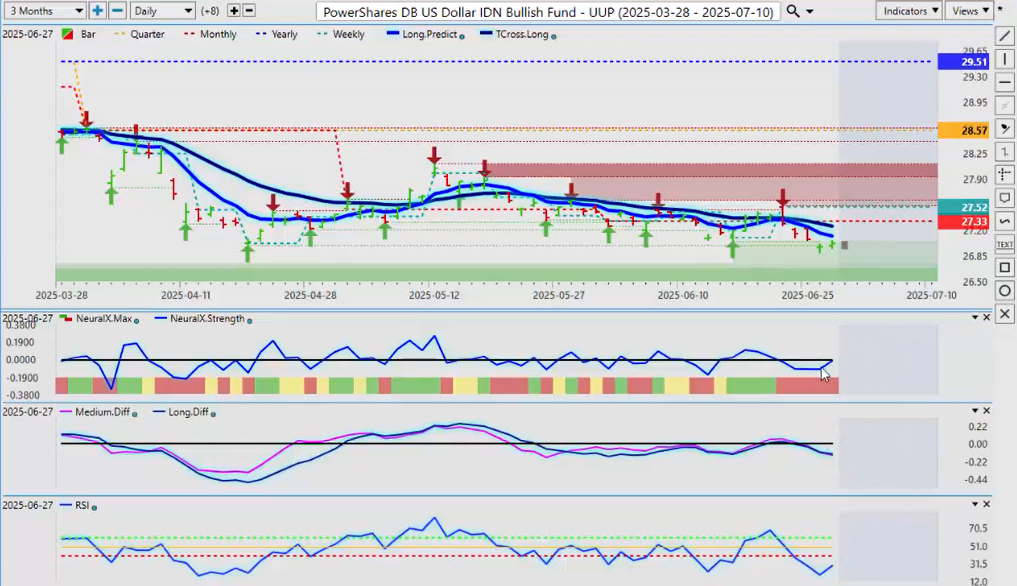Open the Views menu
Viewport: 1017px width, 586px height.
coord(969,11)
